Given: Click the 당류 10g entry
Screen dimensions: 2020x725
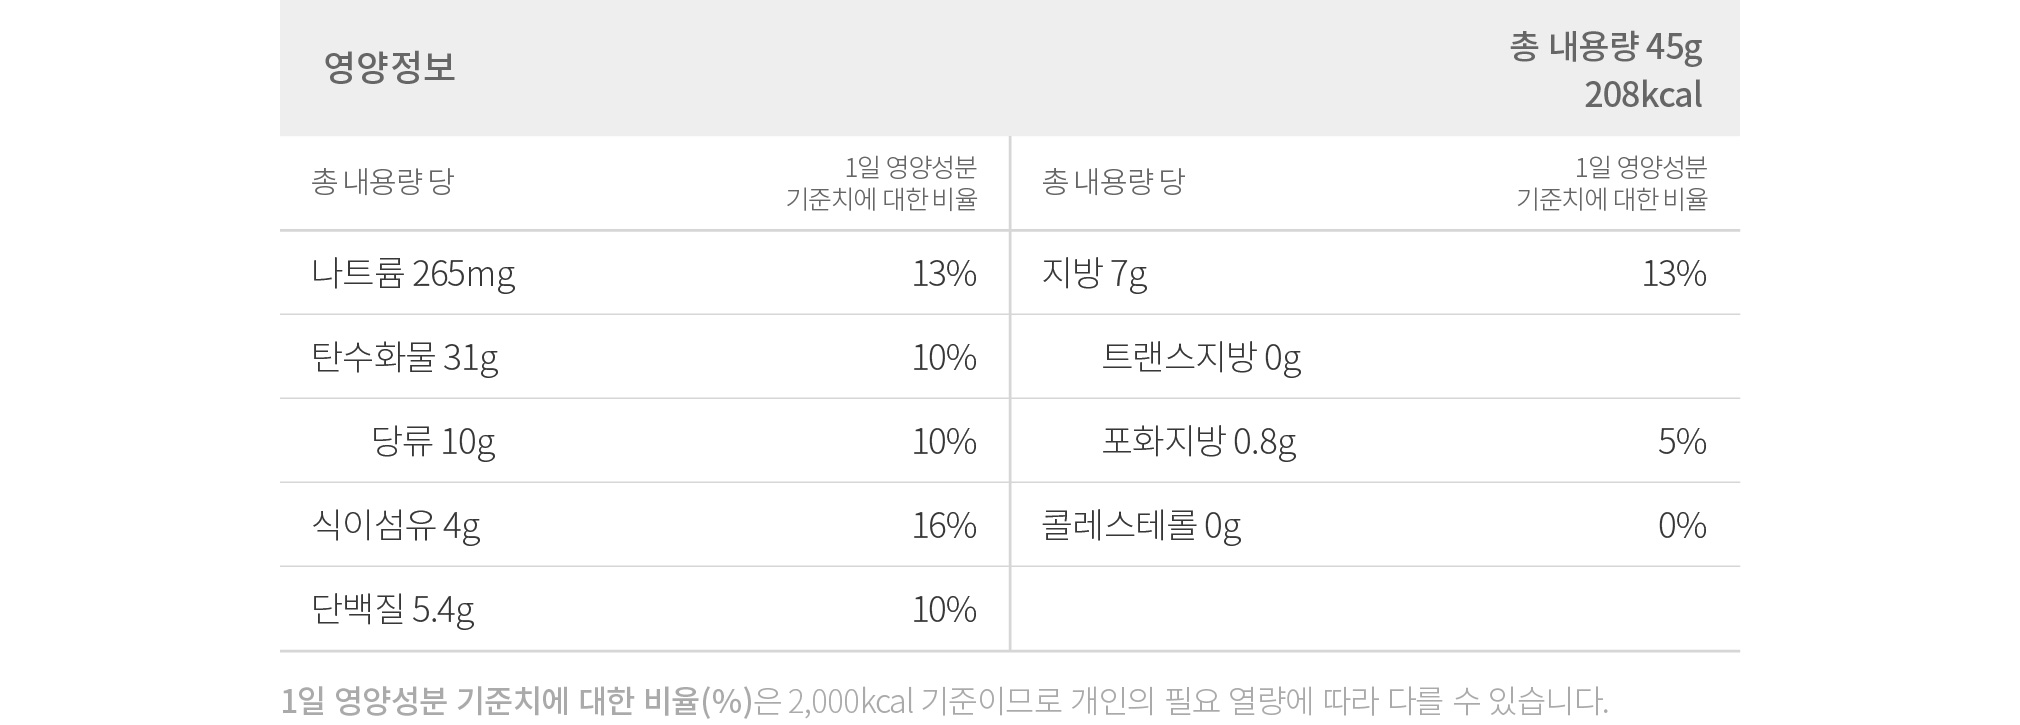Looking at the screenshot, I should [433, 441].
